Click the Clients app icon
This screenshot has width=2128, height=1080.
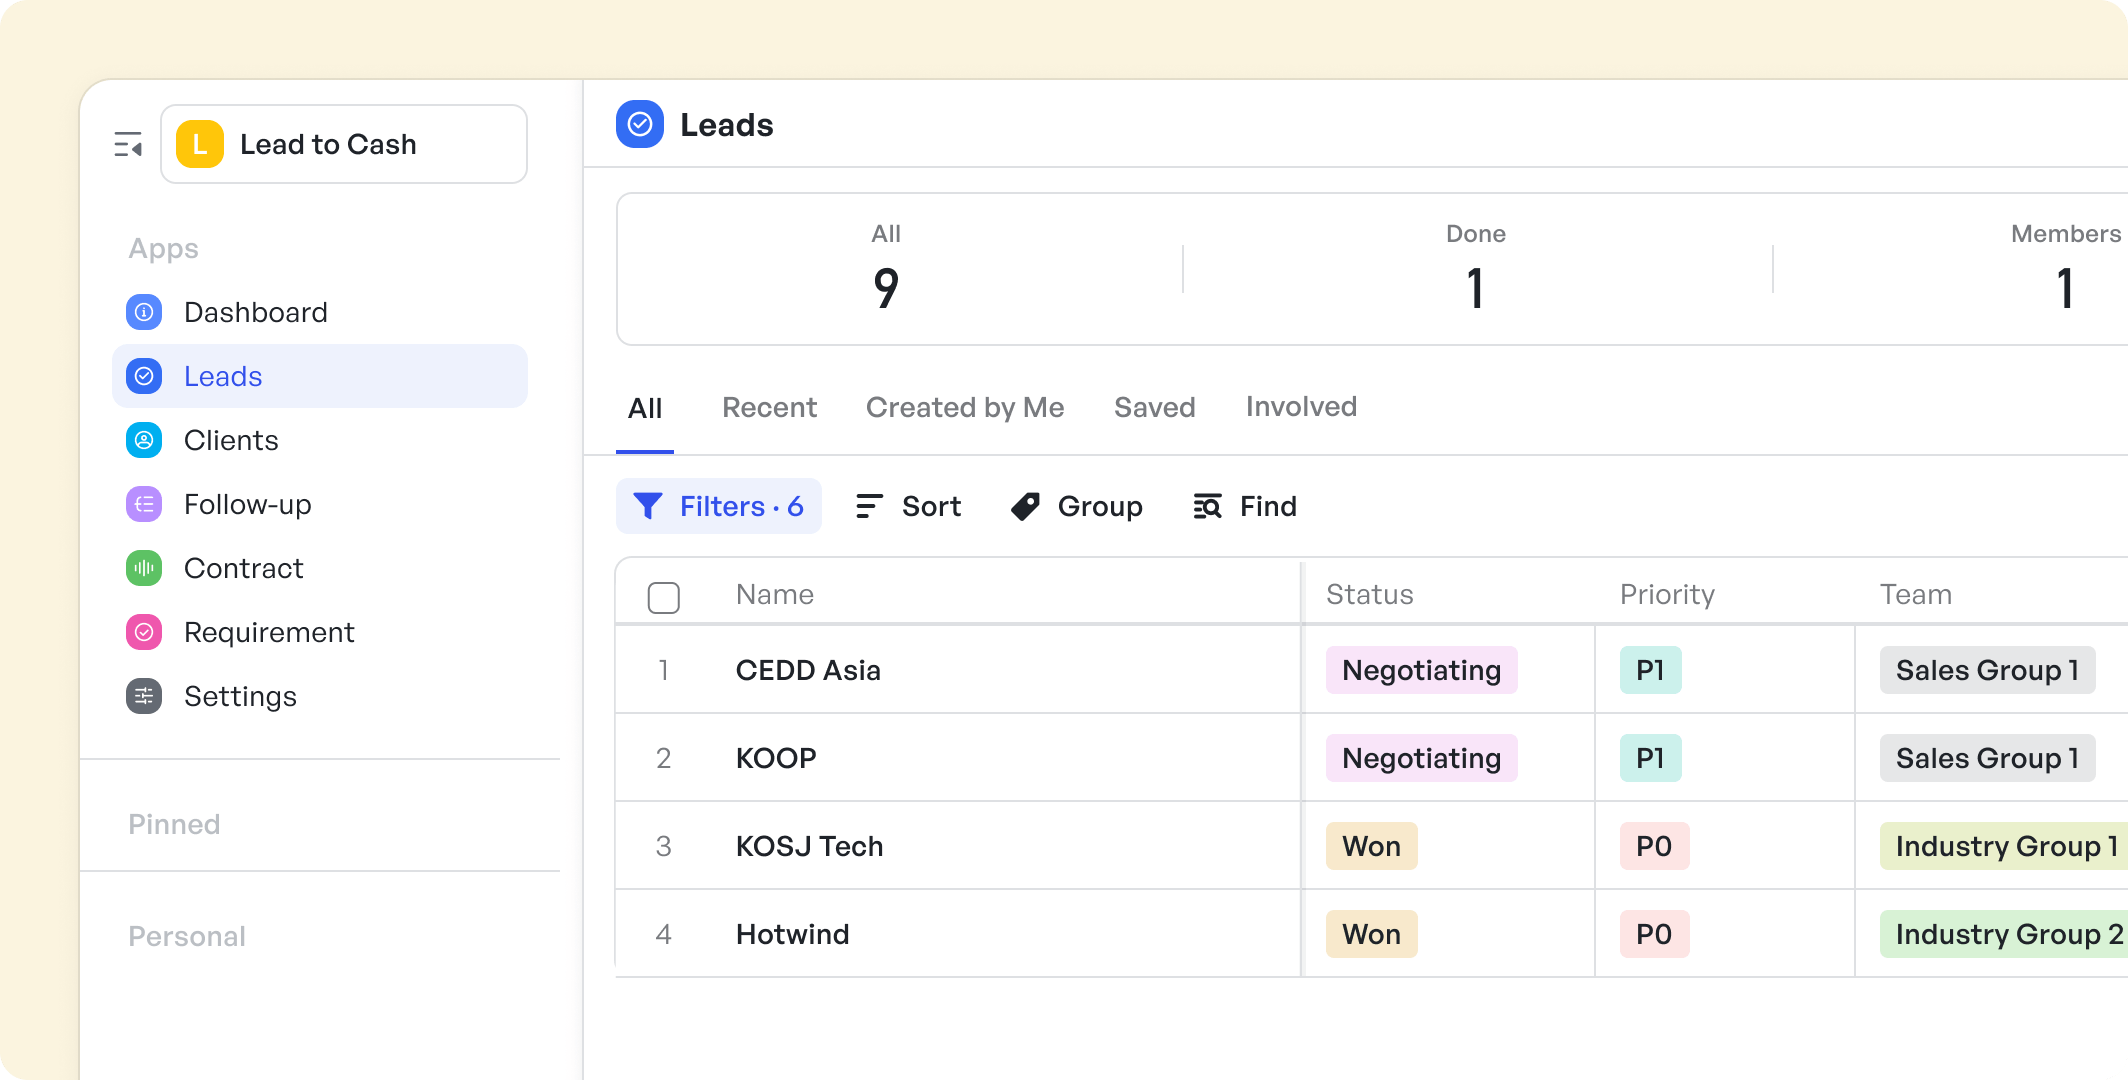[x=144, y=440]
